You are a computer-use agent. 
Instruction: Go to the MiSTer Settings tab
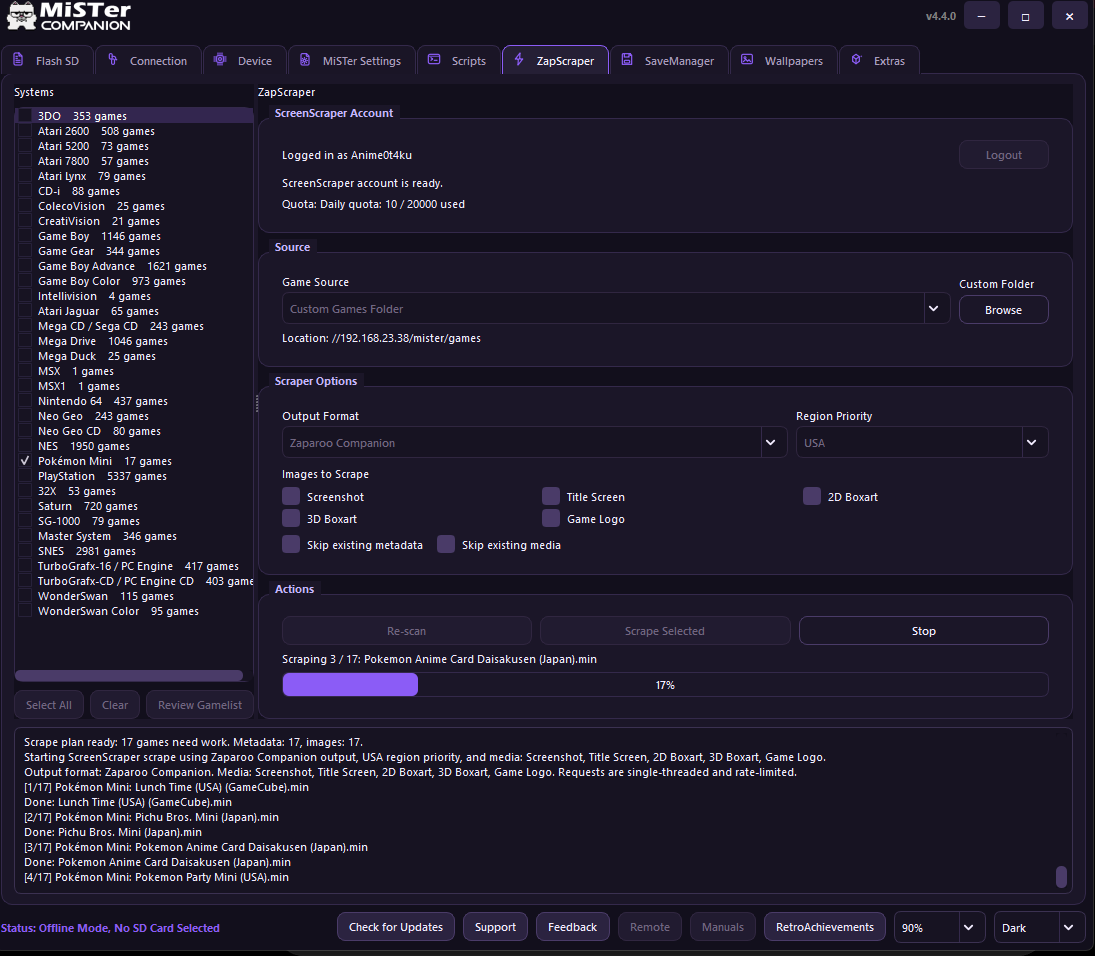tap(352, 60)
